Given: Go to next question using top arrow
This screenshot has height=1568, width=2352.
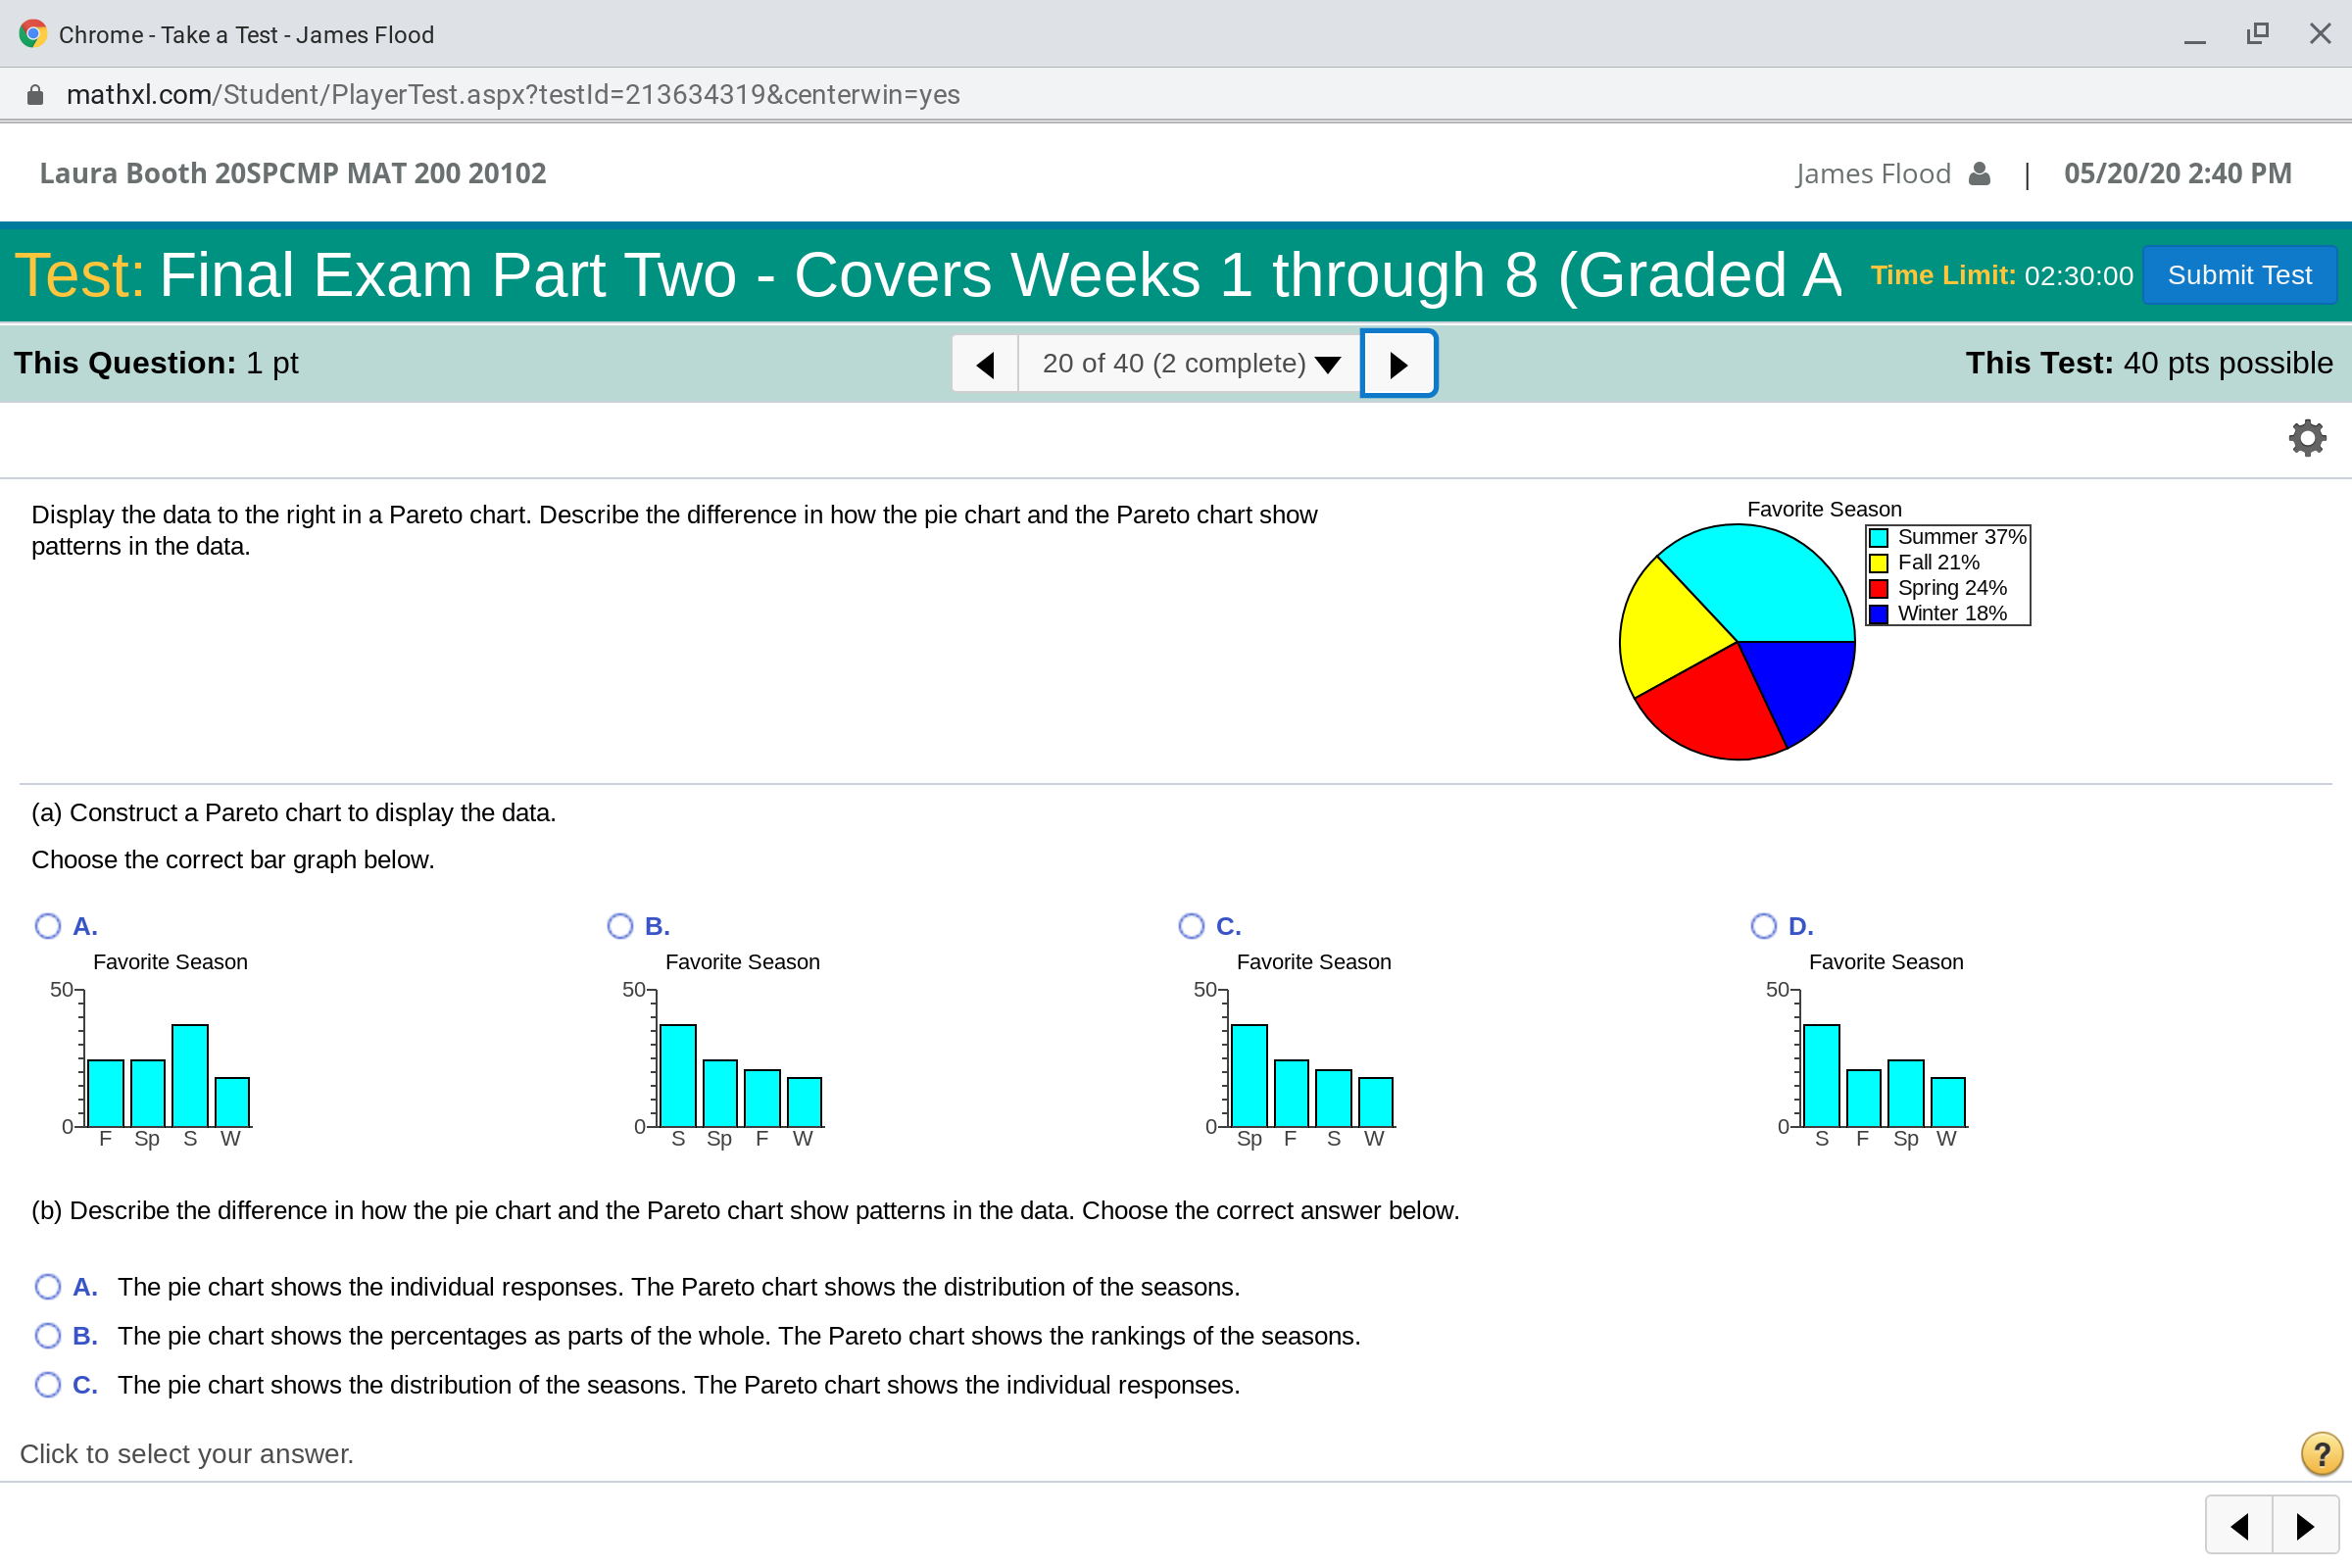Looking at the screenshot, I should coord(1398,364).
